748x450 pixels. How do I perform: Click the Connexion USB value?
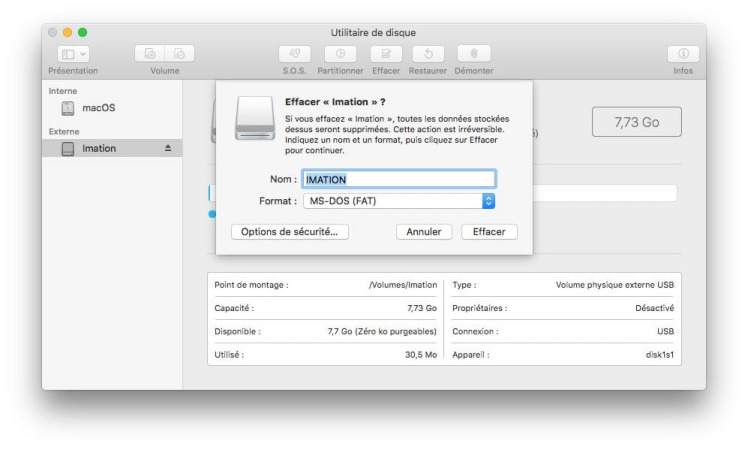[x=665, y=331]
